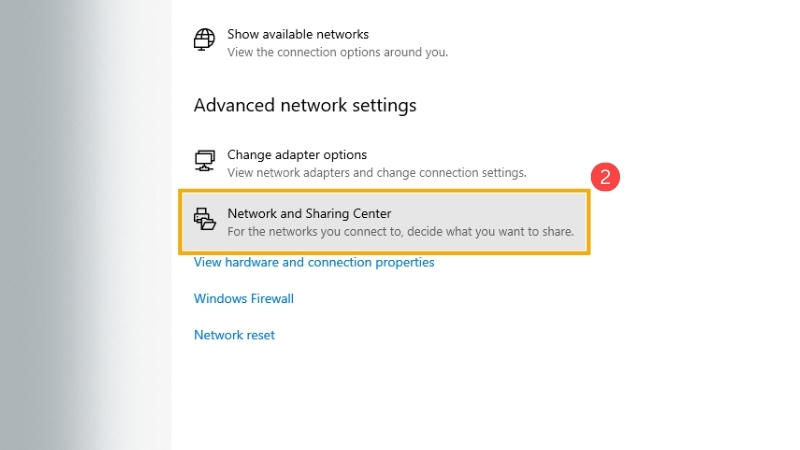This screenshot has height=450, width=800.
Task: Click the red number 2 step badge
Action: pos(605,177)
